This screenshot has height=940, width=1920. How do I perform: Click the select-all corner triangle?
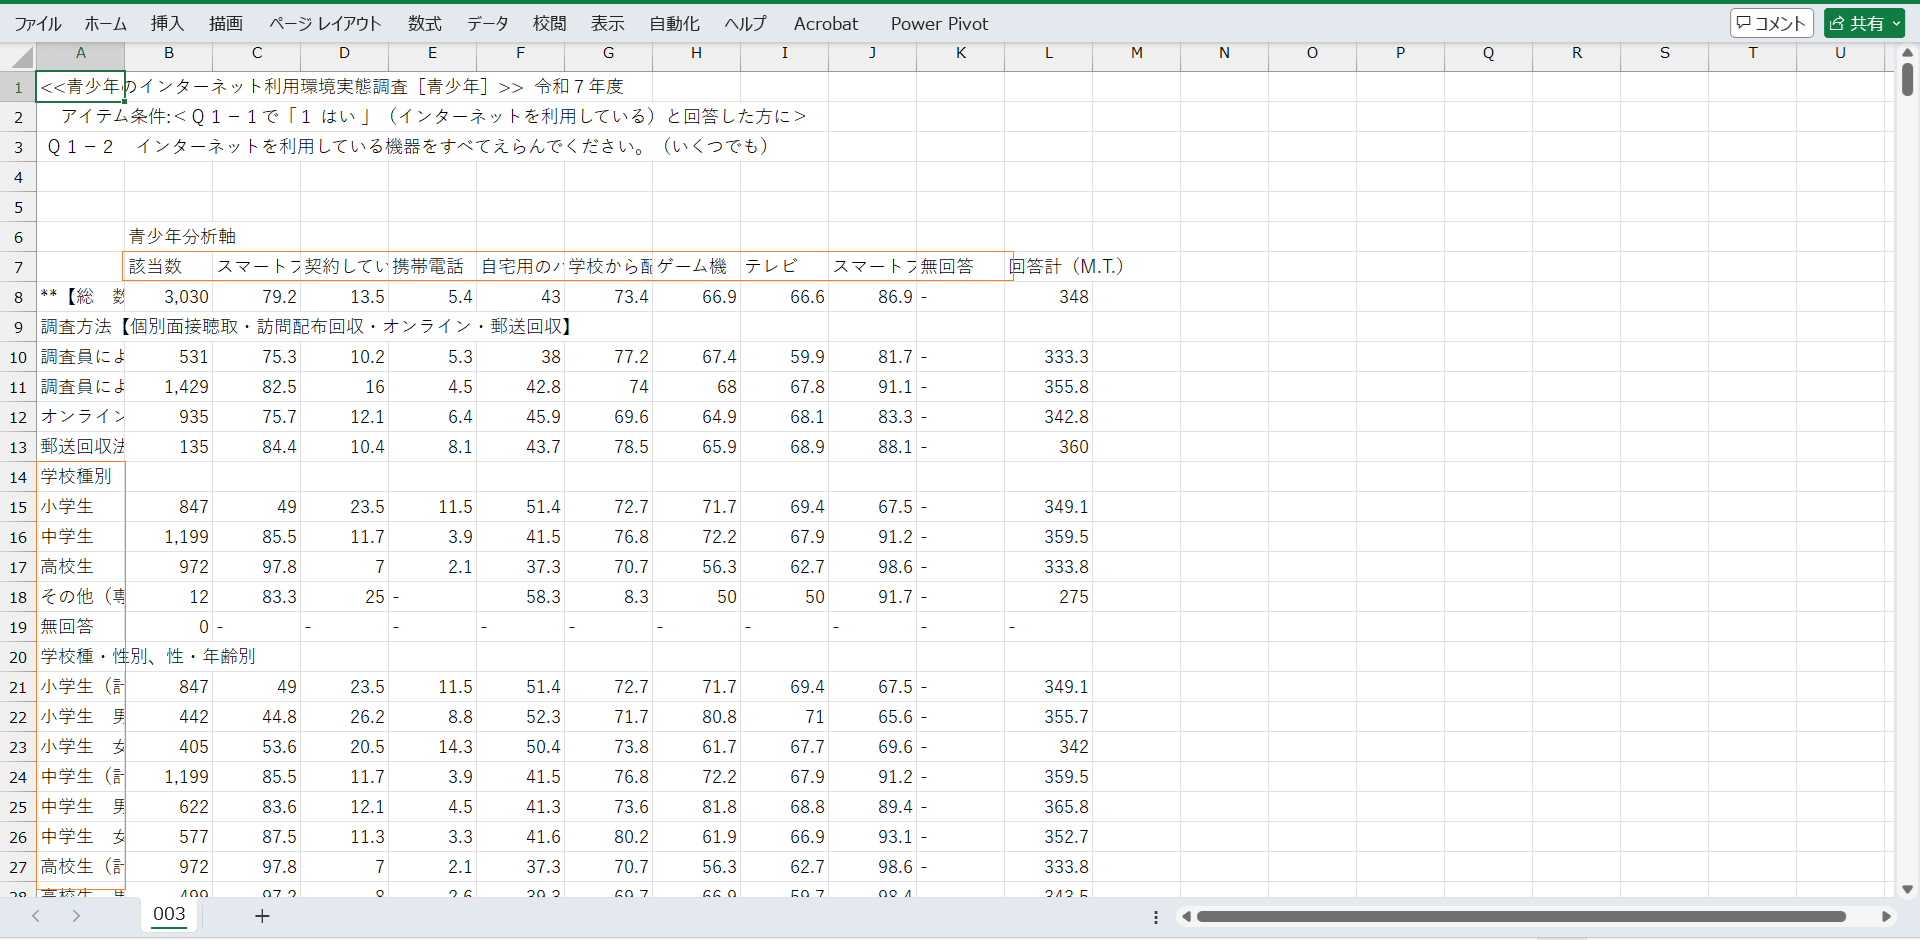tap(18, 54)
